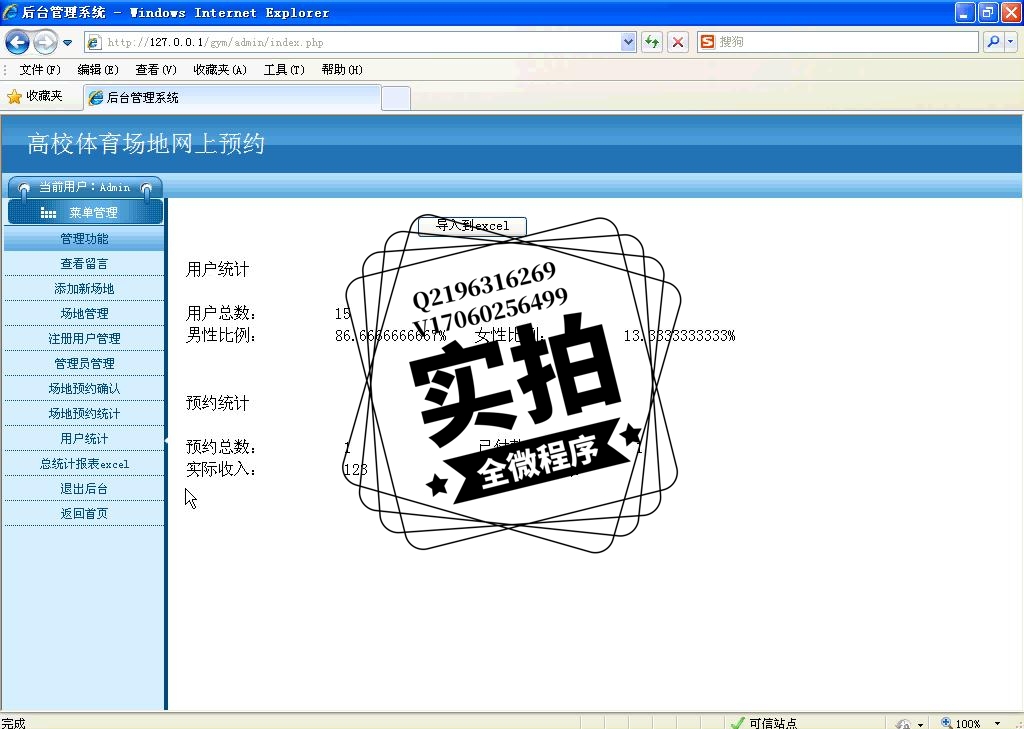Image resolution: width=1024 pixels, height=729 pixels.
Task: Click the Sogou search provider icon
Action: pyautogui.click(x=707, y=42)
